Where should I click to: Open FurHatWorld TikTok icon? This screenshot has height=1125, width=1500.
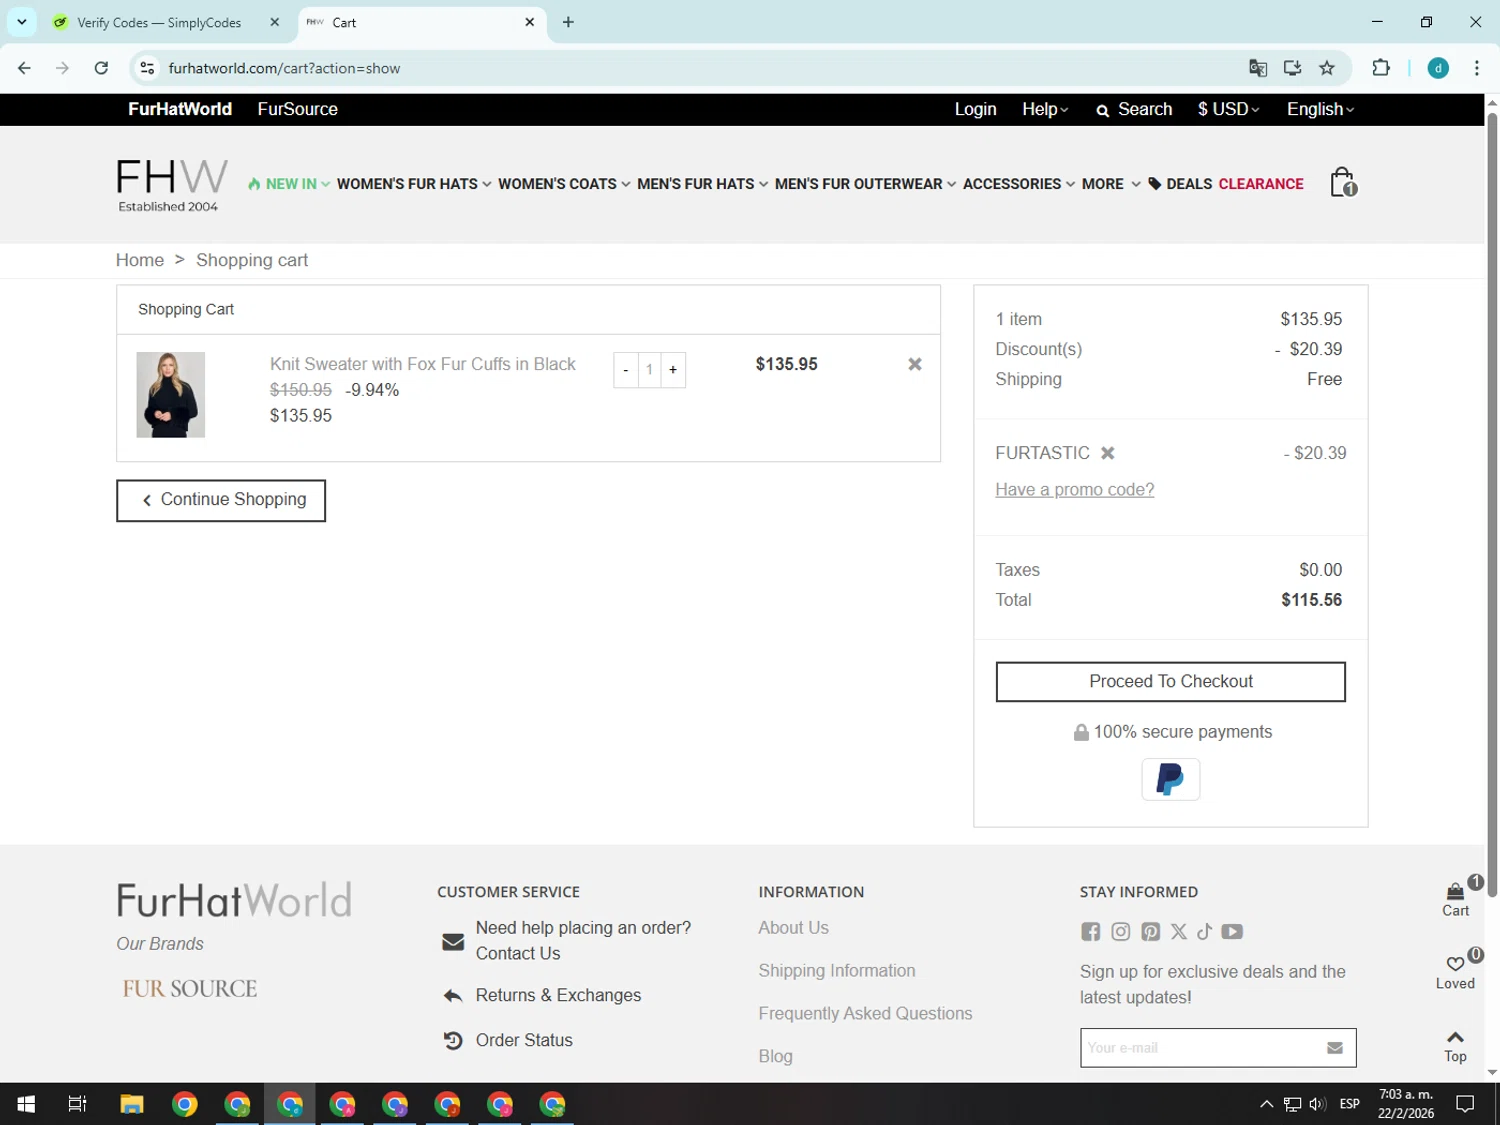[x=1204, y=932]
